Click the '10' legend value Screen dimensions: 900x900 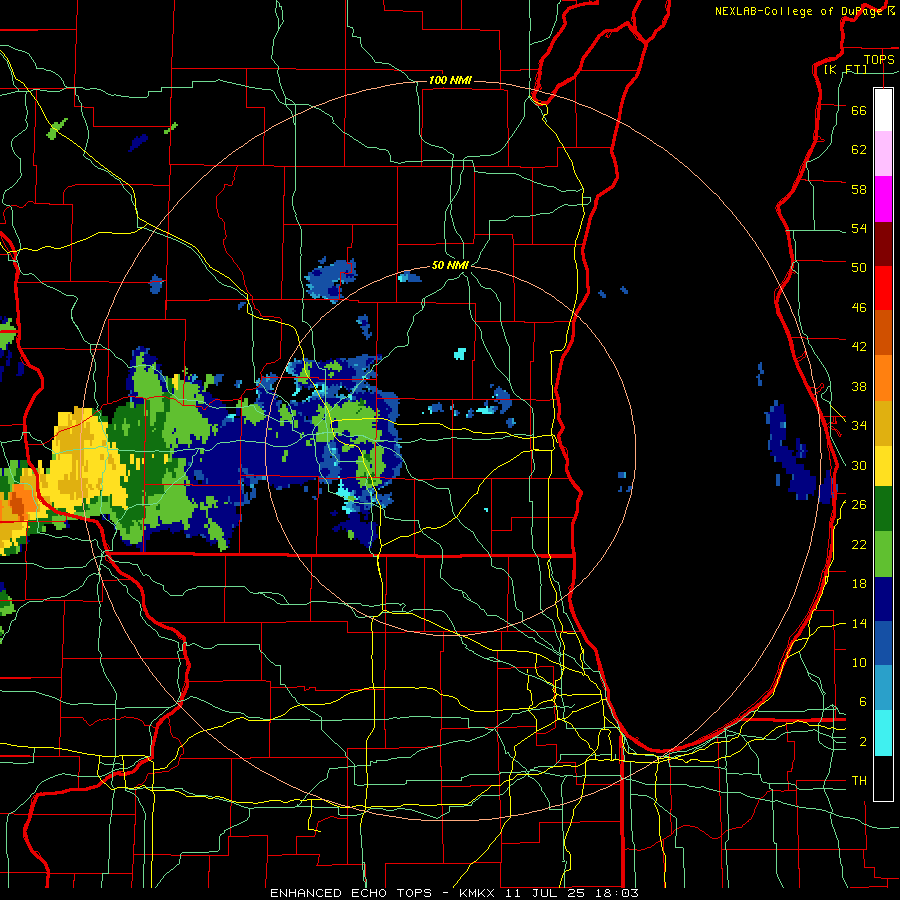click(859, 662)
